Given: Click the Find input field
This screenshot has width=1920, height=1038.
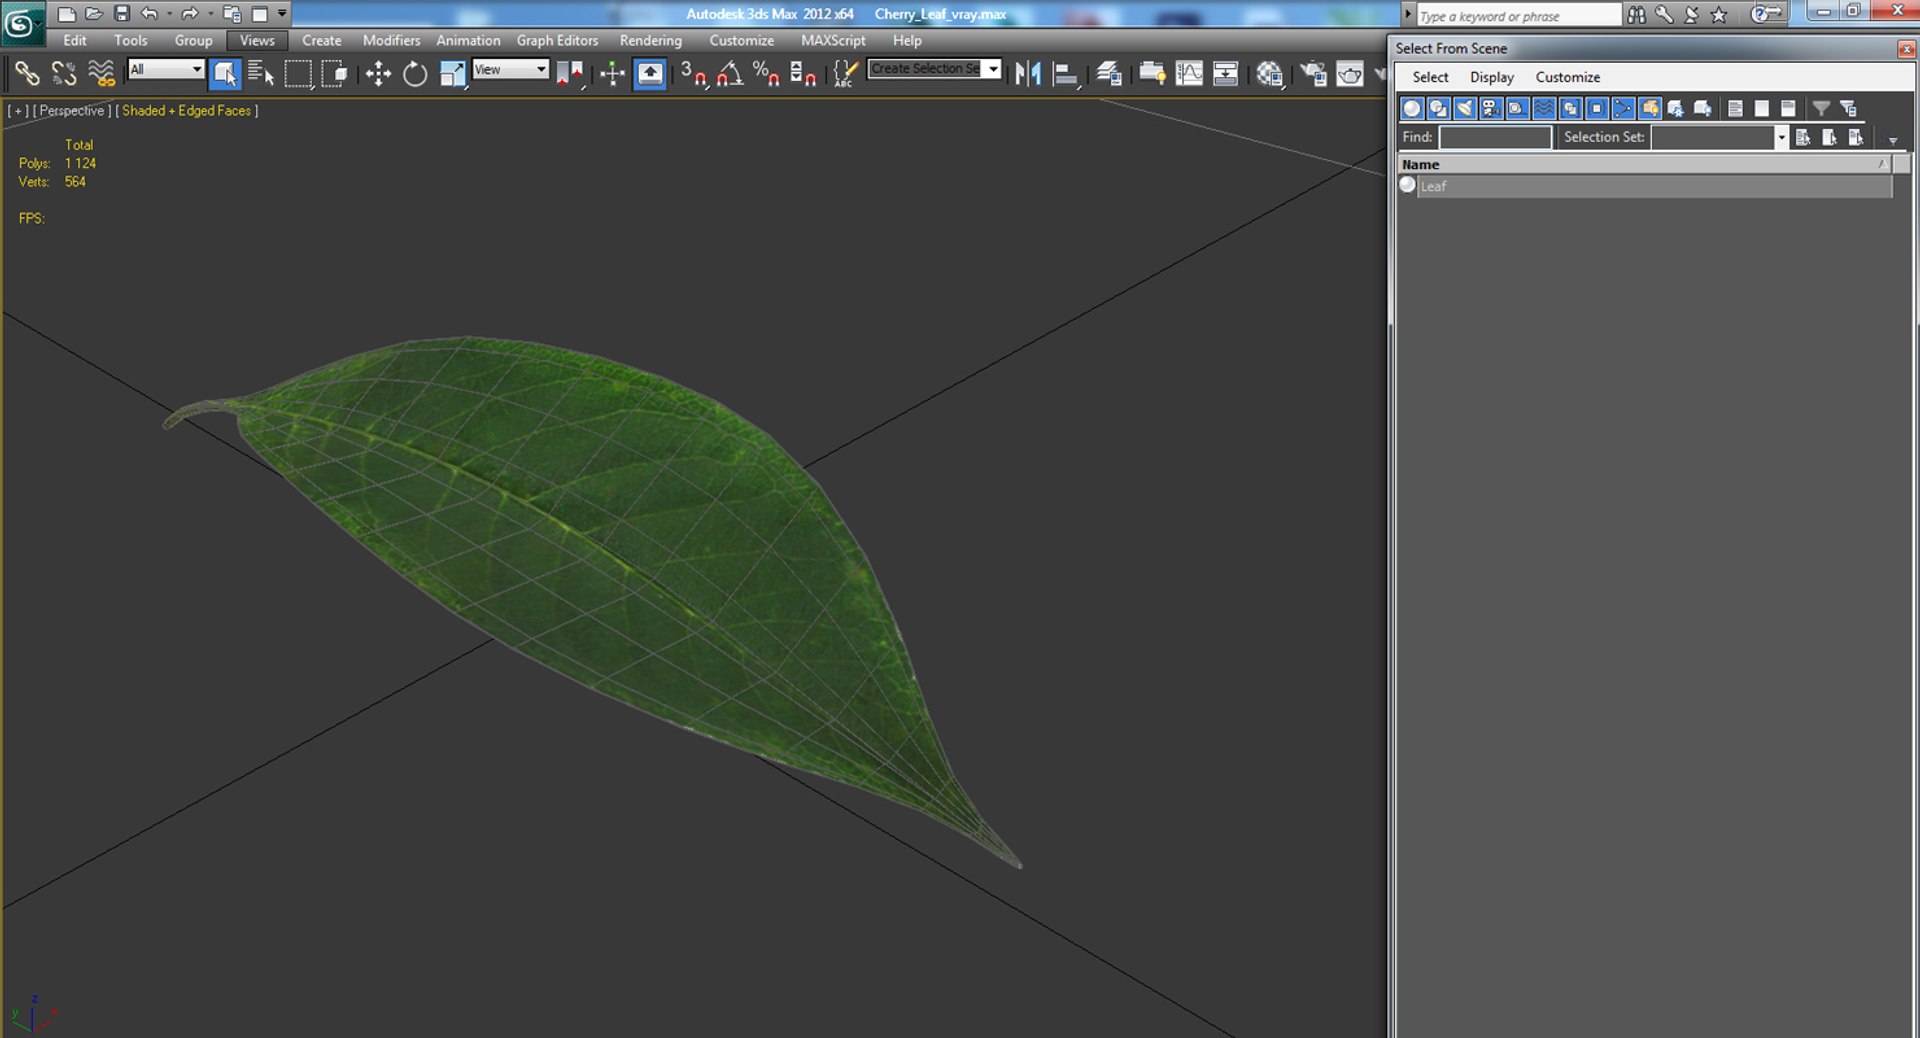Looking at the screenshot, I should click(x=1495, y=138).
